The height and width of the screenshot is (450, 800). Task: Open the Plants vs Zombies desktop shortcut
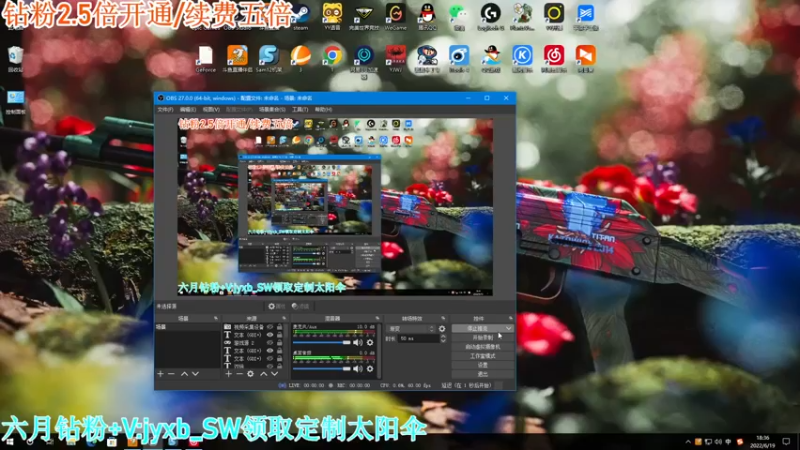click(522, 16)
